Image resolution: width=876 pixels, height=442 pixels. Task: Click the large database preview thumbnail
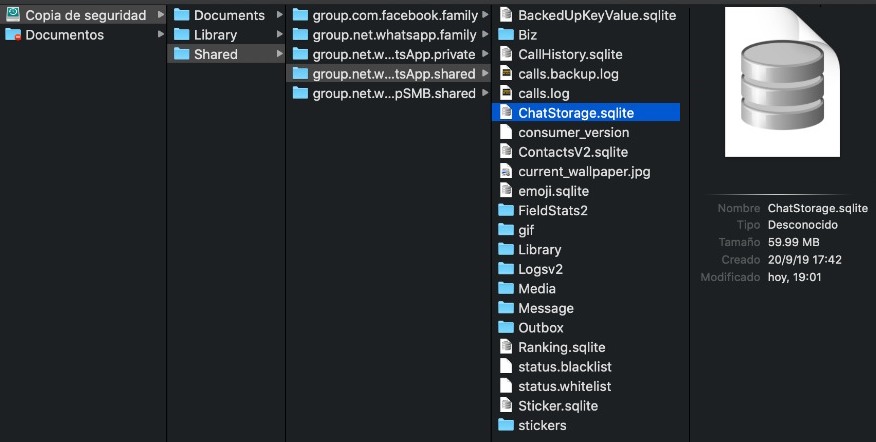tap(782, 82)
